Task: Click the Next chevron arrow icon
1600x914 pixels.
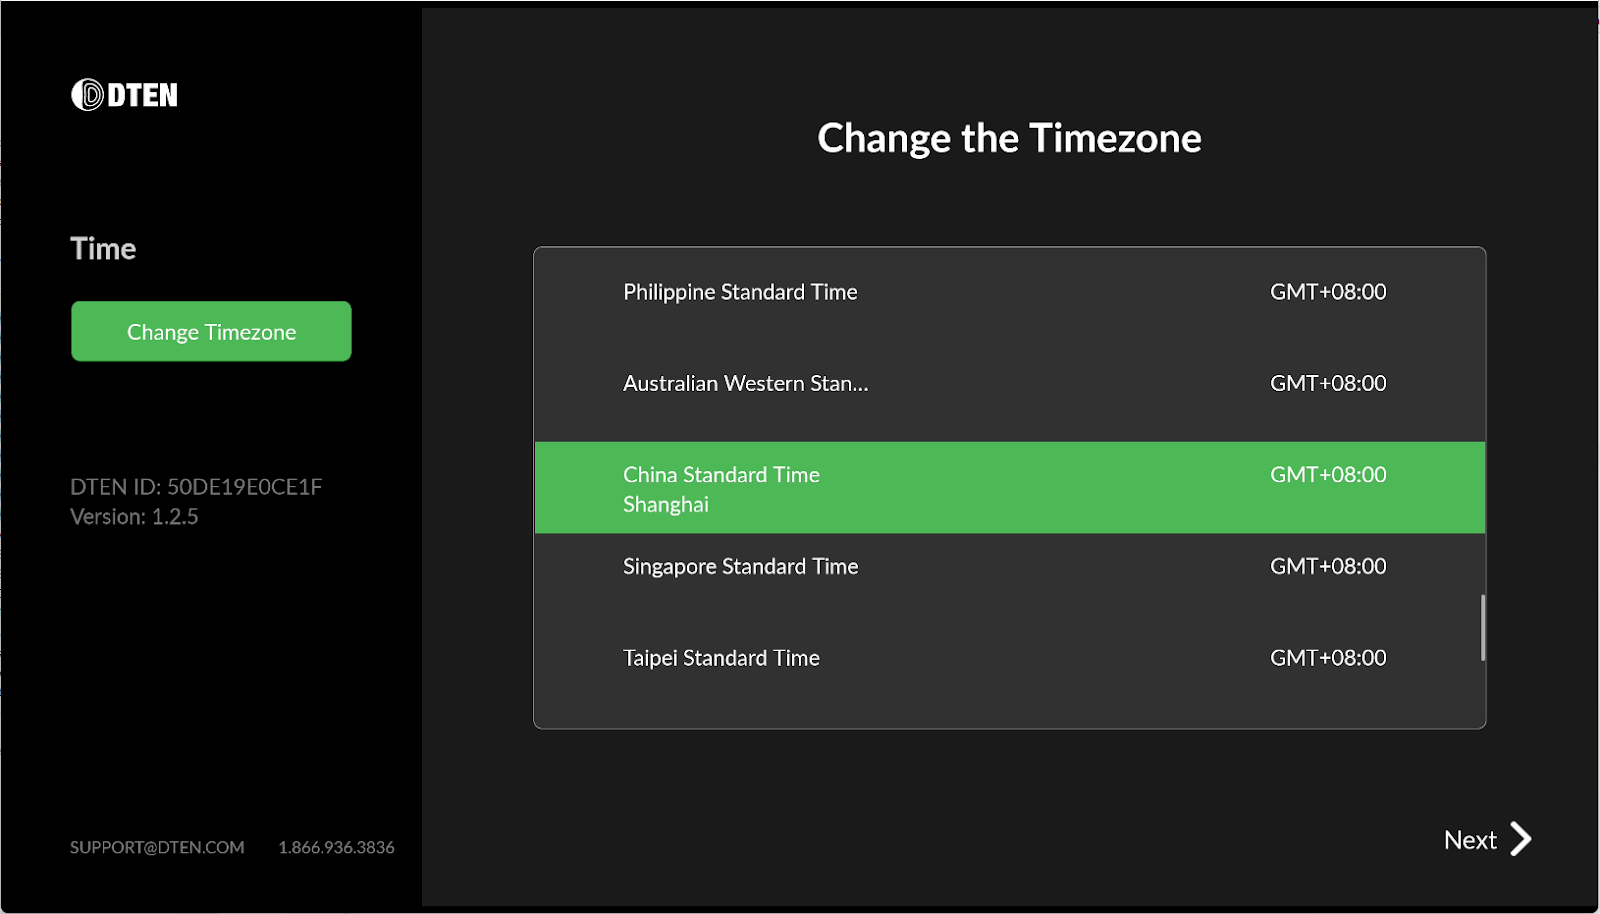Action: [1520, 839]
